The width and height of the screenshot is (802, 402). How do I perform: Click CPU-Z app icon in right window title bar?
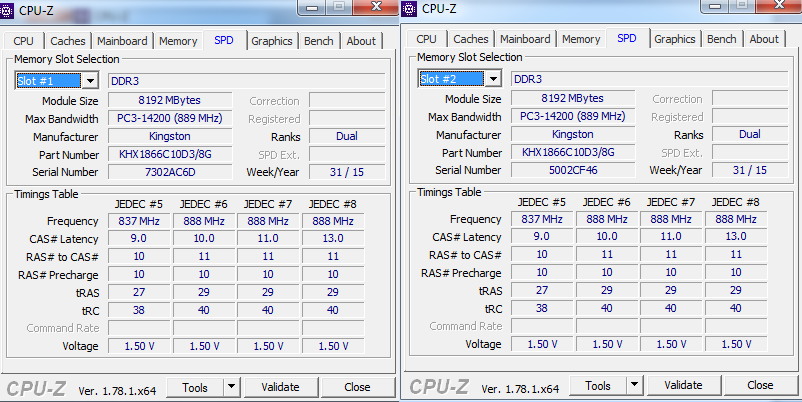(409, 9)
